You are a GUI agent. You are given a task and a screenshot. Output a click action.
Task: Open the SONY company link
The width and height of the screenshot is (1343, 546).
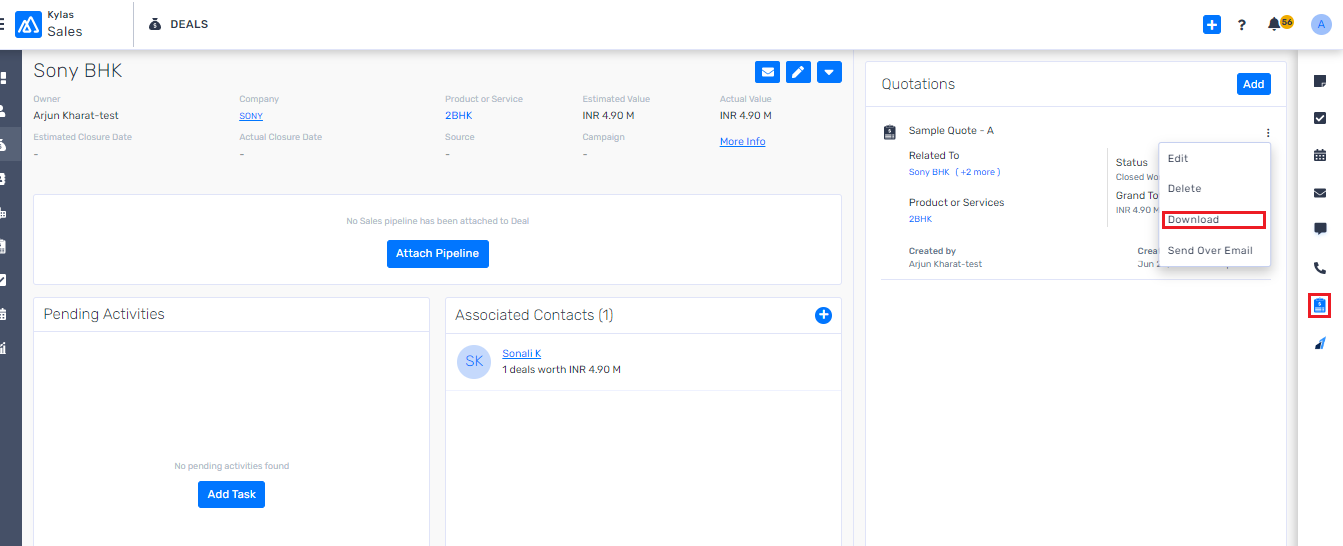(x=251, y=116)
